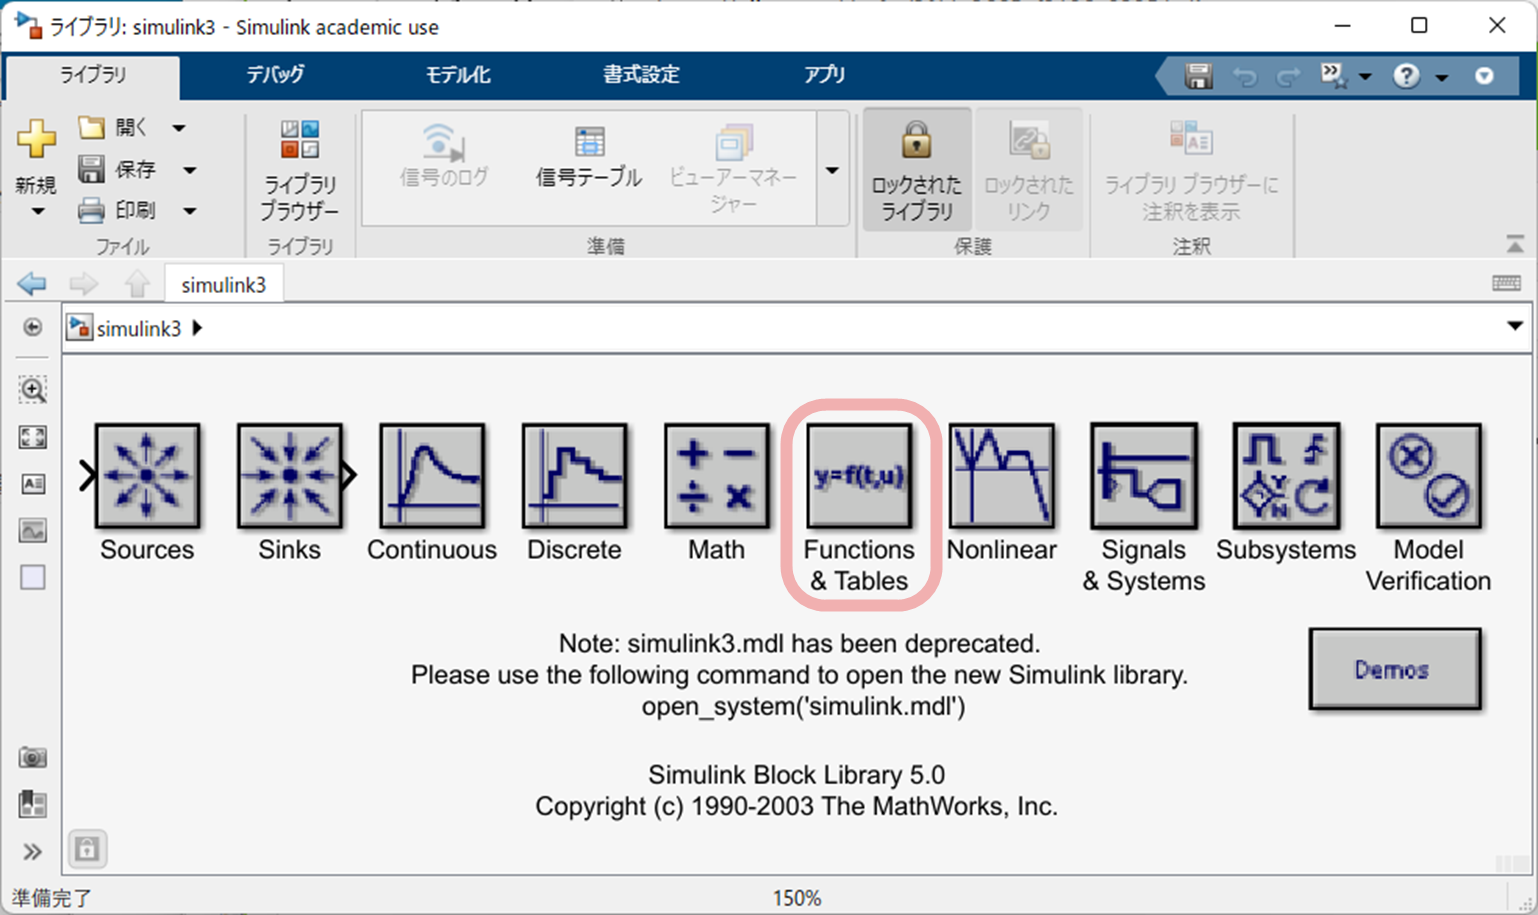This screenshot has height=915, width=1538.
Task: Click the 保存 (Save) button
Action: [x=118, y=169]
